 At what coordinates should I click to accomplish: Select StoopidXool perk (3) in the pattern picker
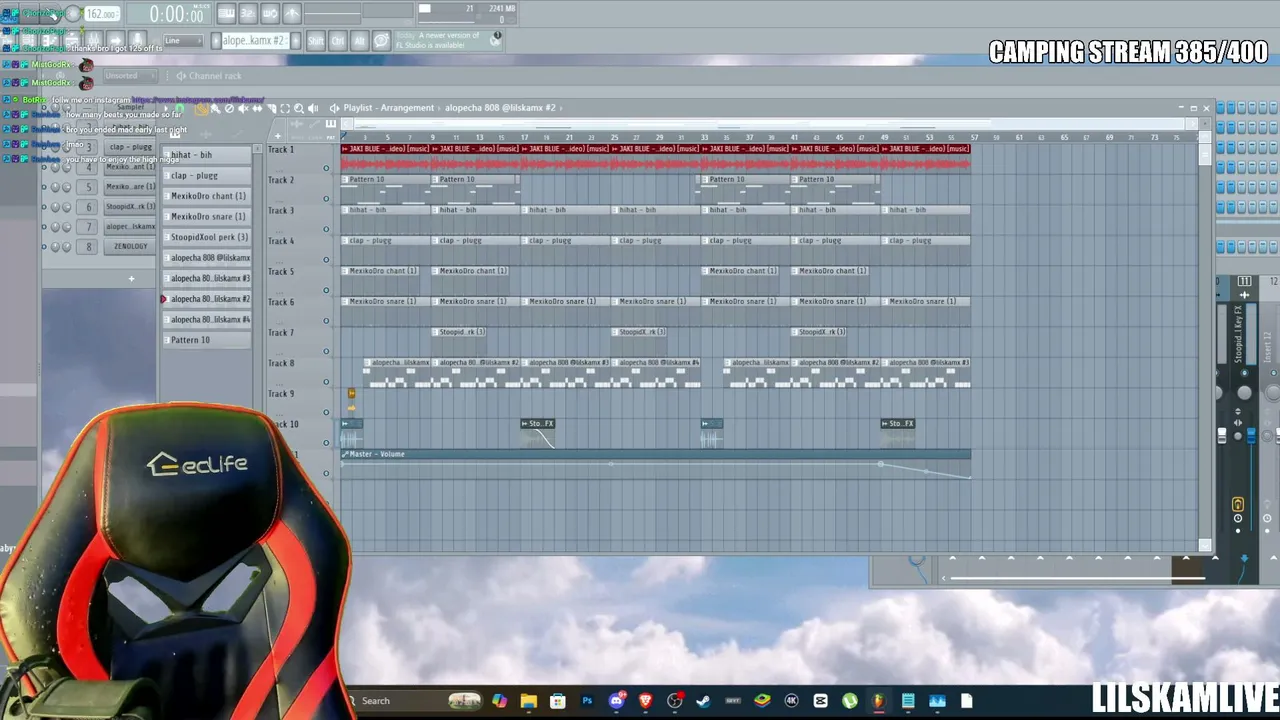point(207,237)
